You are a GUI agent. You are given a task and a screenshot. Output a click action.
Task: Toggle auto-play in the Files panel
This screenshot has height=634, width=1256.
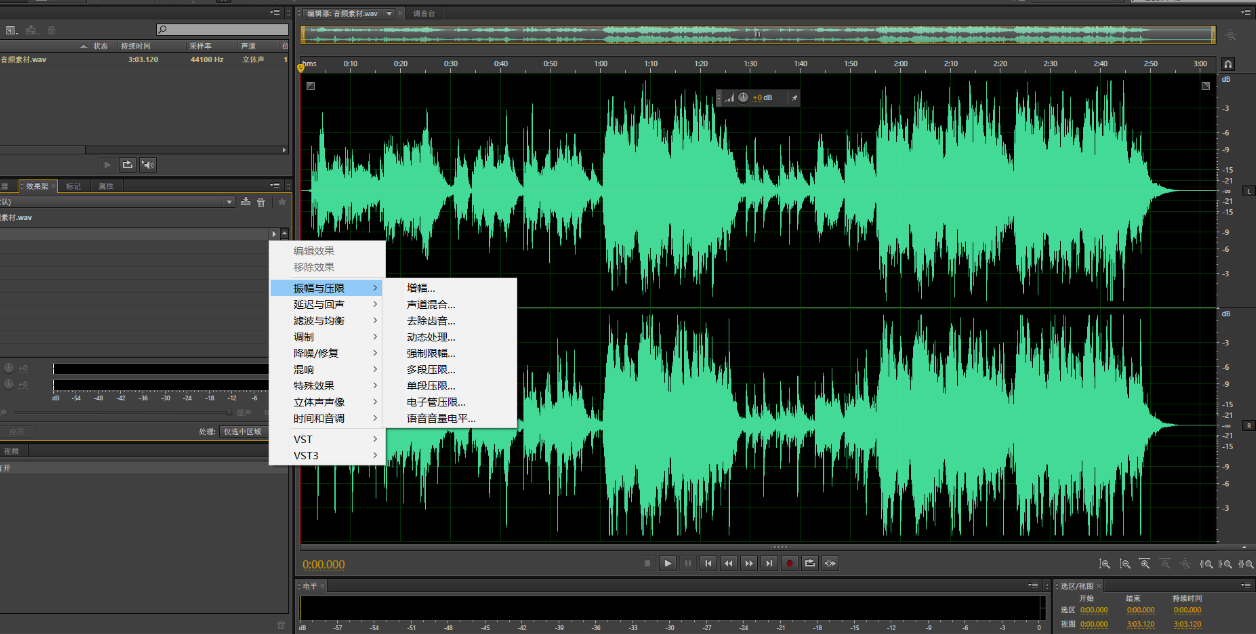pyautogui.click(x=148, y=164)
